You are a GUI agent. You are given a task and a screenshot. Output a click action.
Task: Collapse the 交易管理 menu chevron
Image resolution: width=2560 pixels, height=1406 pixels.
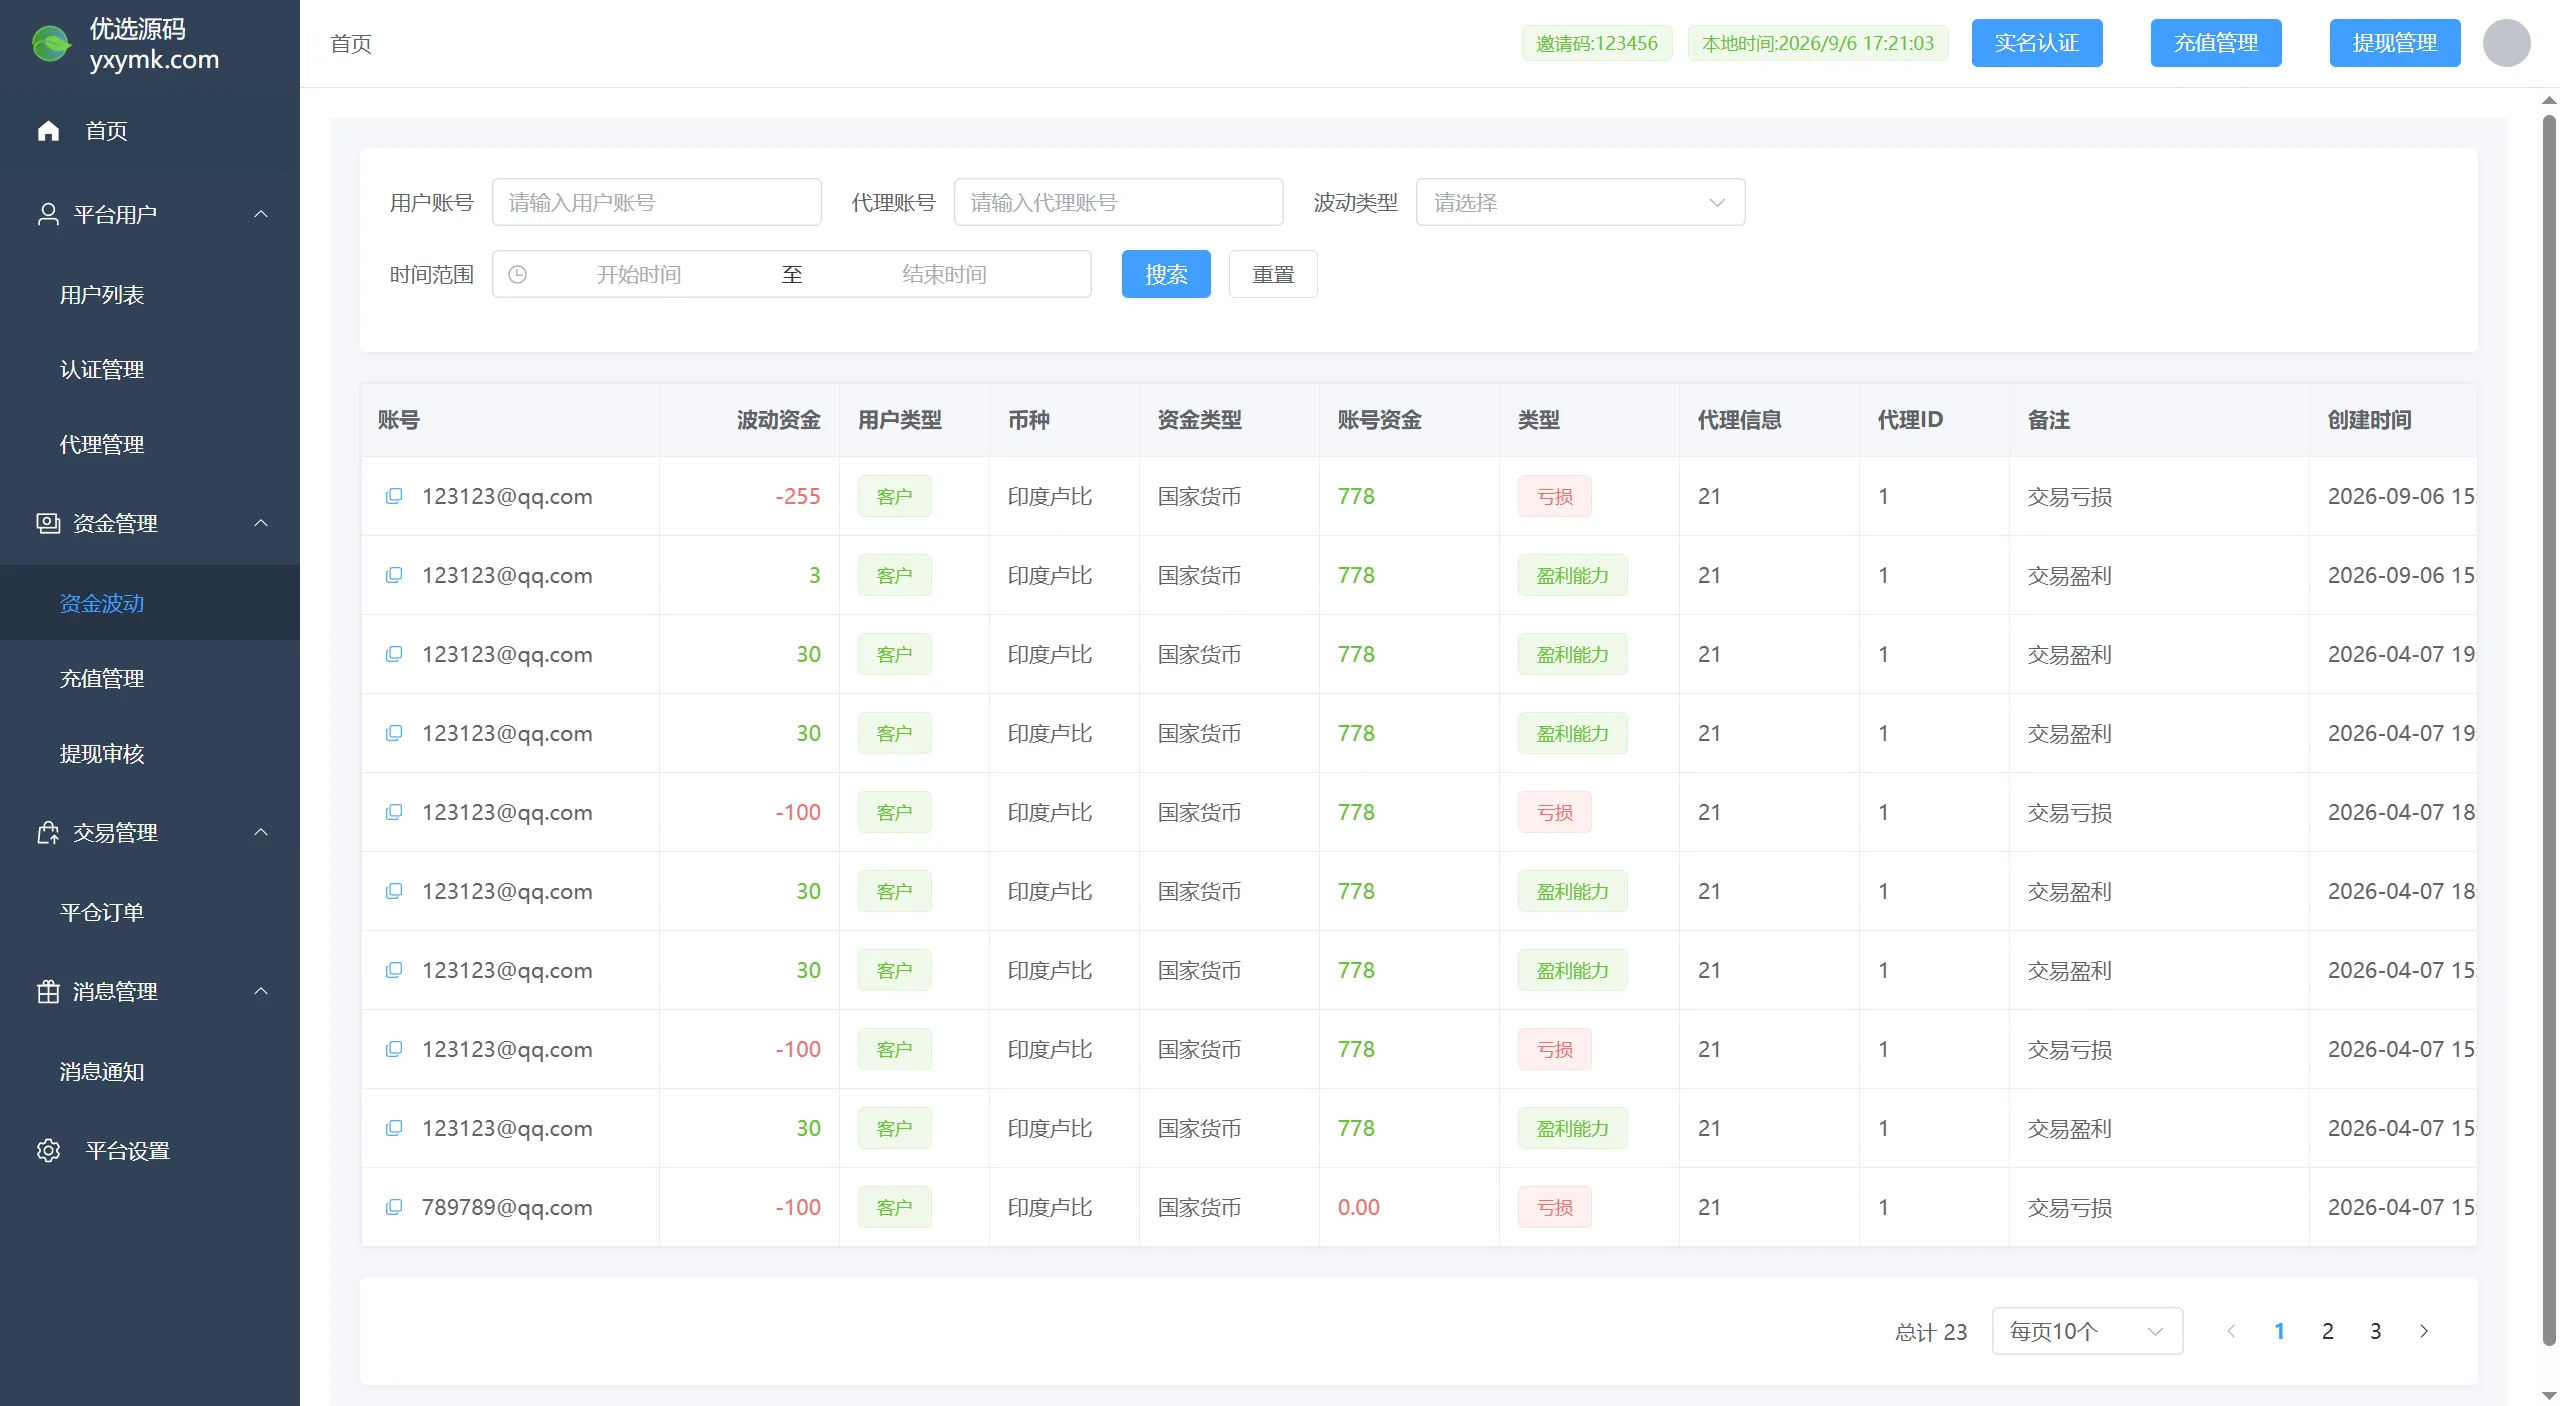tap(261, 832)
